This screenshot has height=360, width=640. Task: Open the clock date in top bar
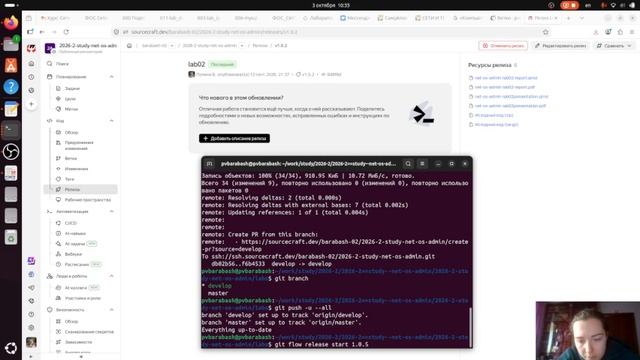coord(331,5)
